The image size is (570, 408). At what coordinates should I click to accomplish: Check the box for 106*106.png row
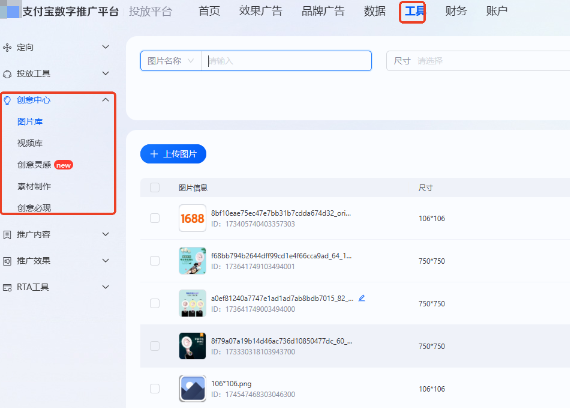tap(155, 389)
